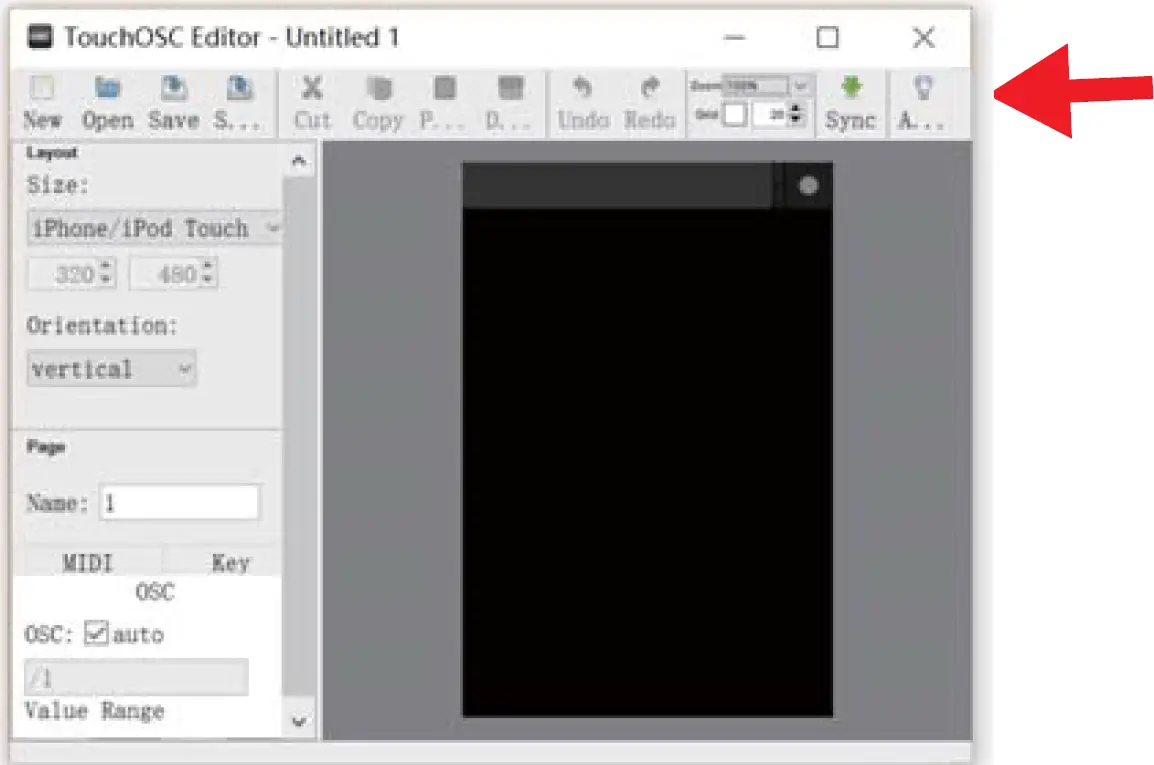Click the grid size number field
The image size is (1154, 765).
click(771, 114)
